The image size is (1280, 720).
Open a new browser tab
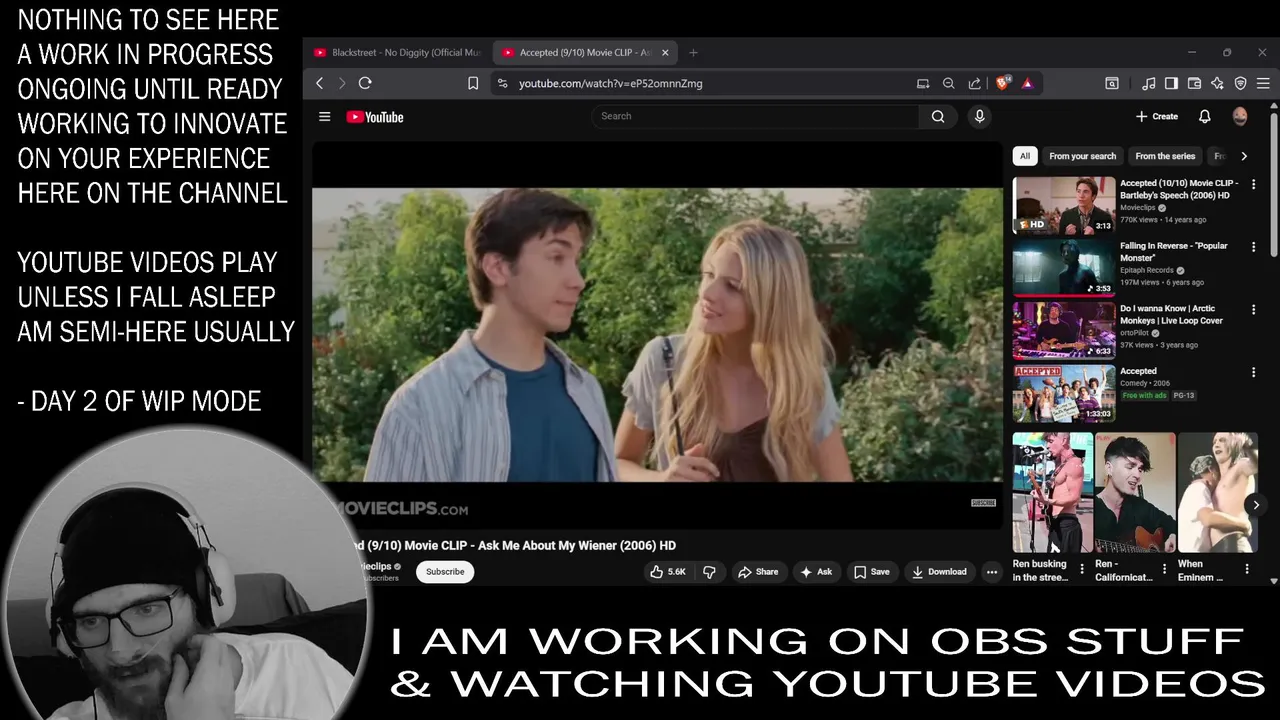[x=693, y=52]
